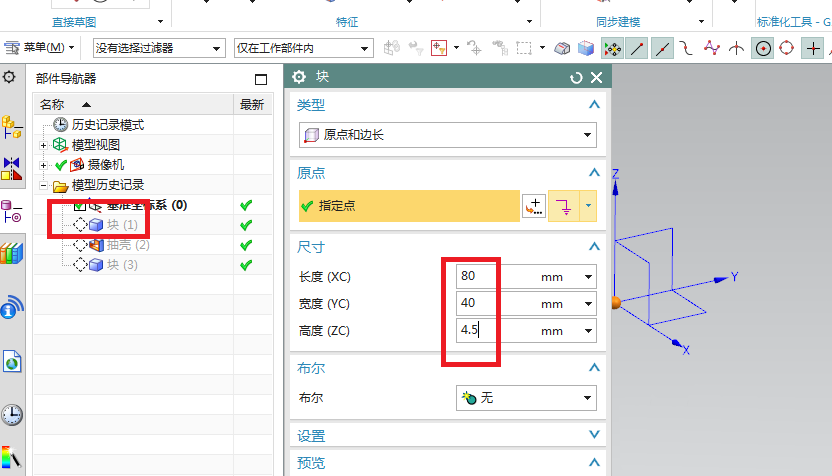Image resolution: width=832 pixels, height=476 pixels.
Task: Expand the 摄像机 tree node
Action: click(x=44, y=166)
